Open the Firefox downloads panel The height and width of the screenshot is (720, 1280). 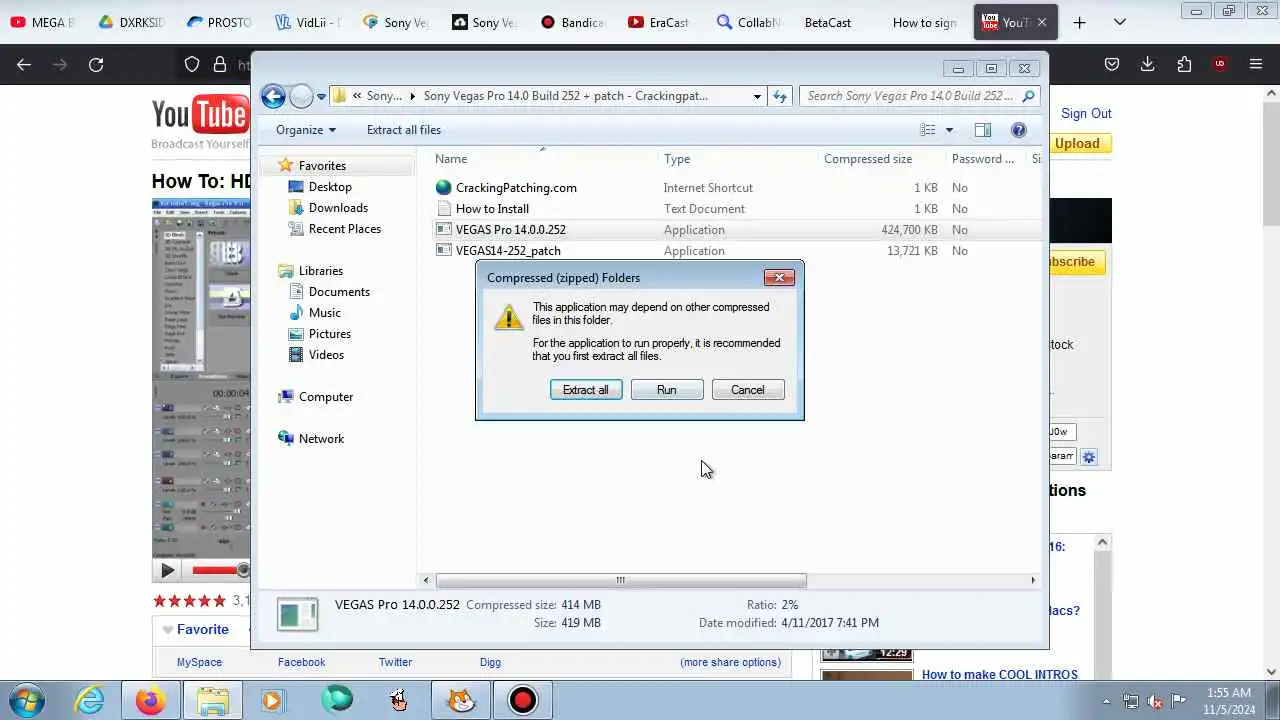[x=1148, y=64]
